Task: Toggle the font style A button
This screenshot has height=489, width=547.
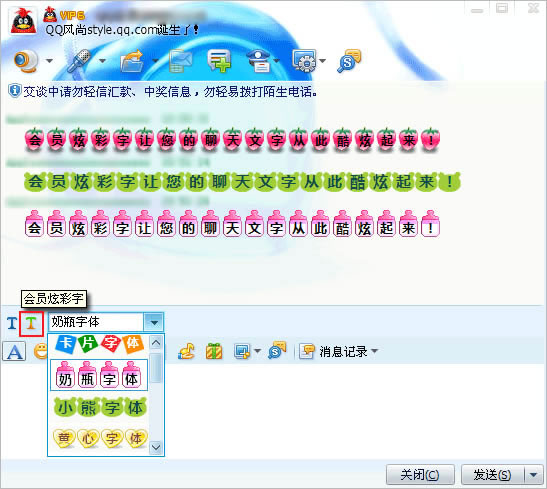Action: click(x=14, y=351)
